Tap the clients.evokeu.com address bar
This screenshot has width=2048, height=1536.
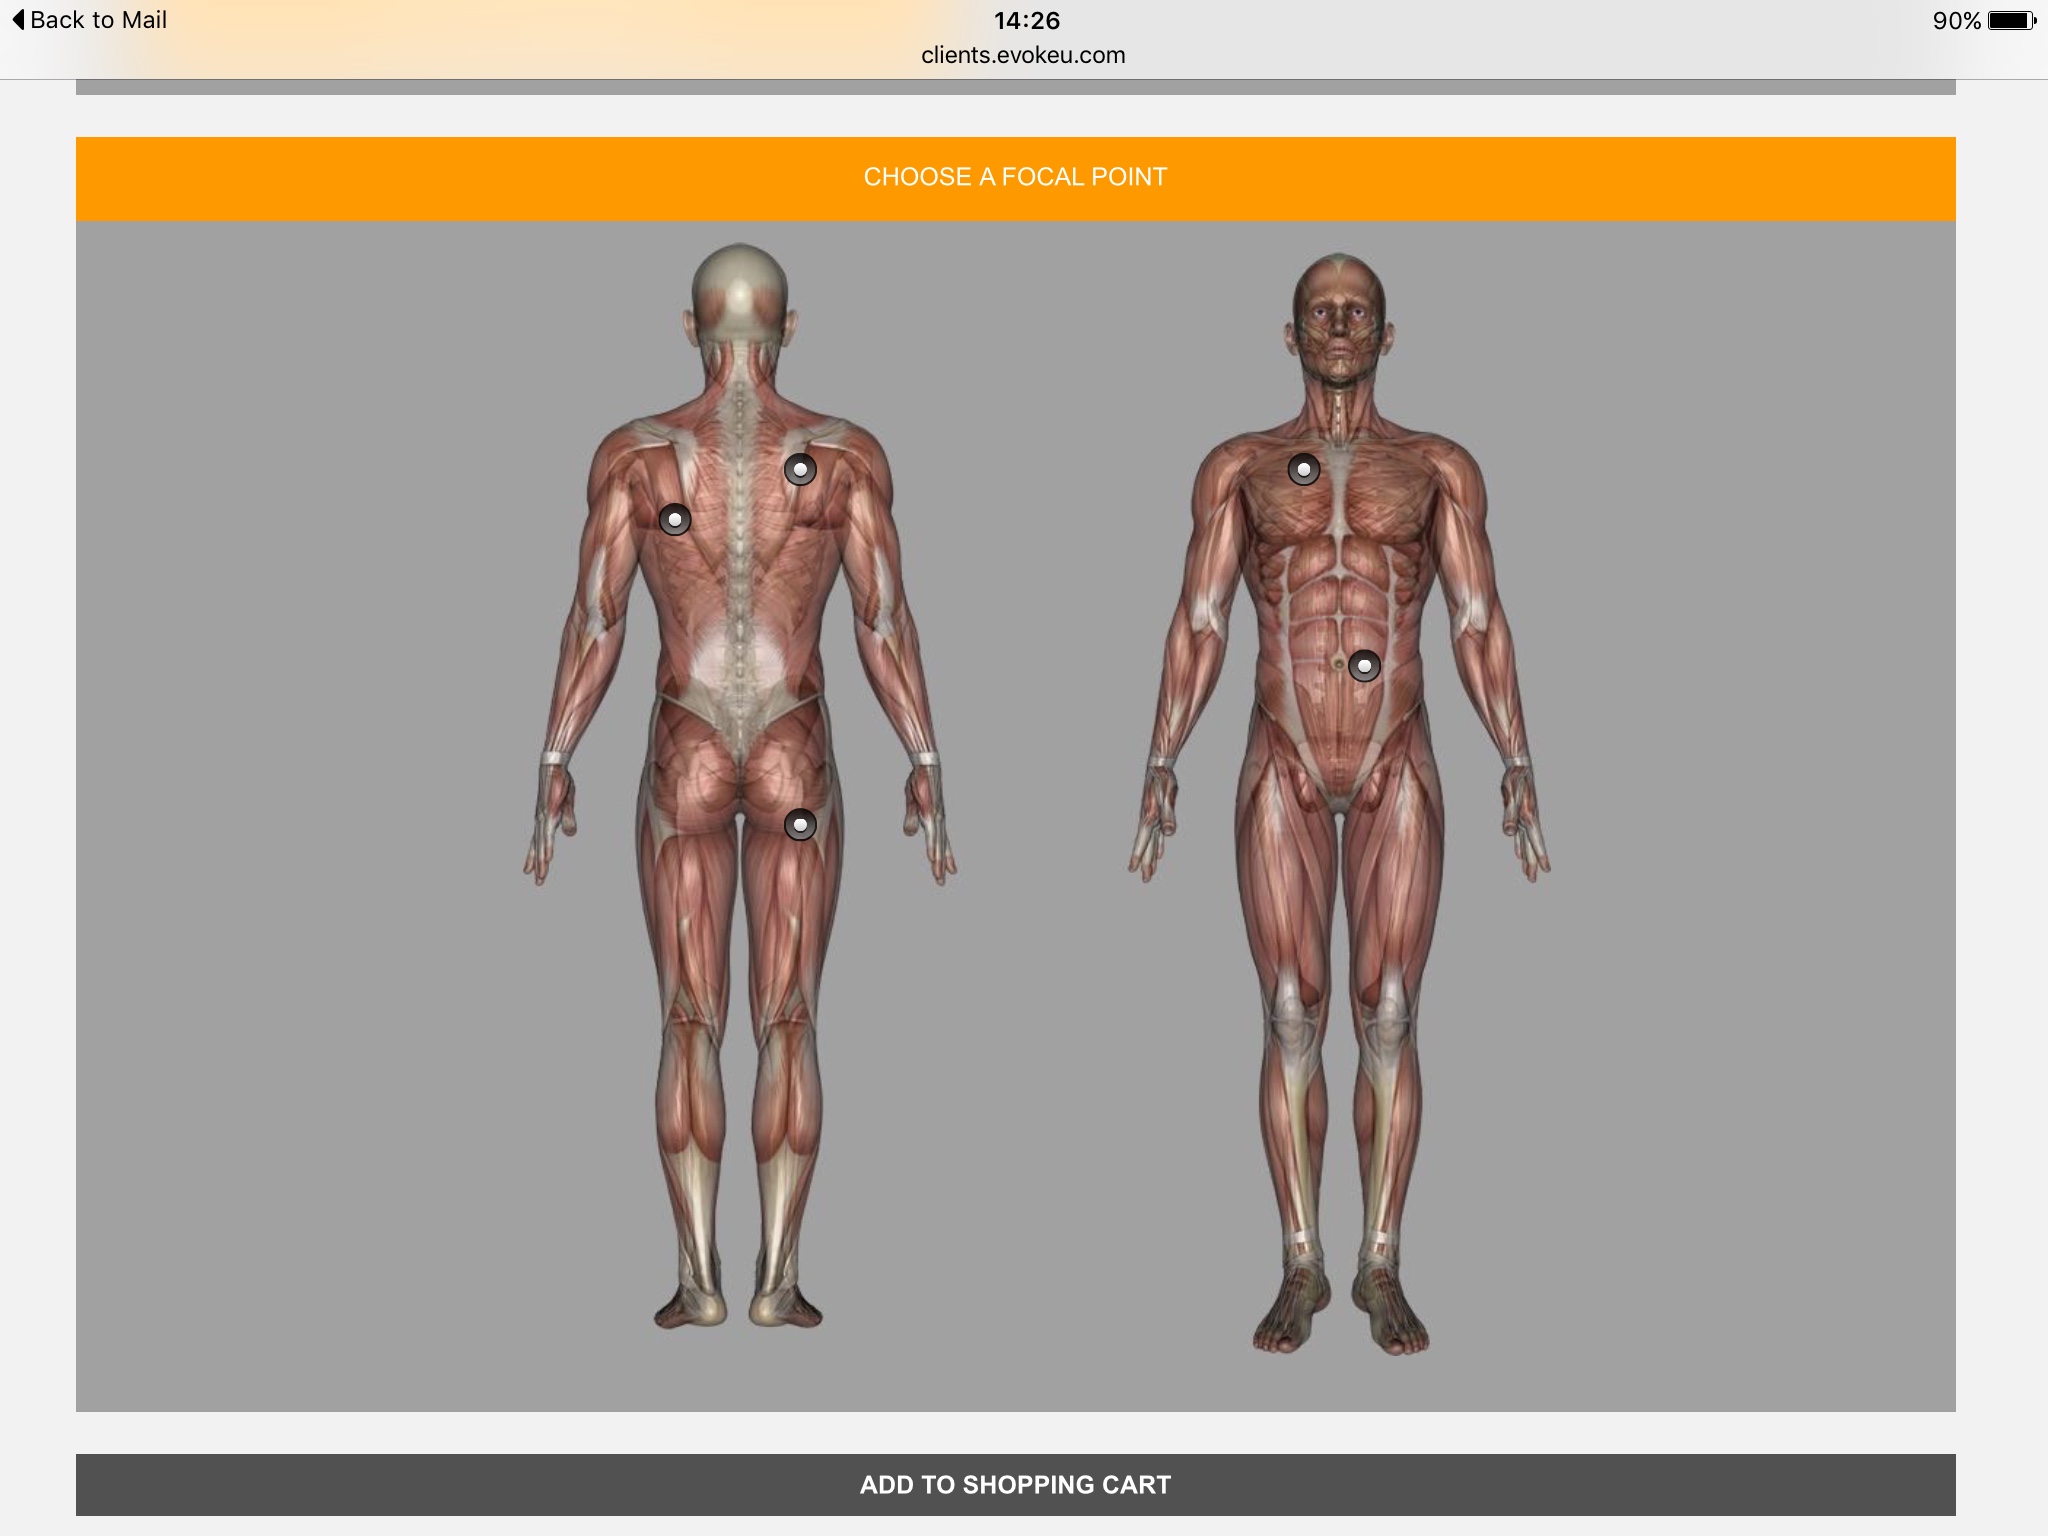pos(1023,55)
